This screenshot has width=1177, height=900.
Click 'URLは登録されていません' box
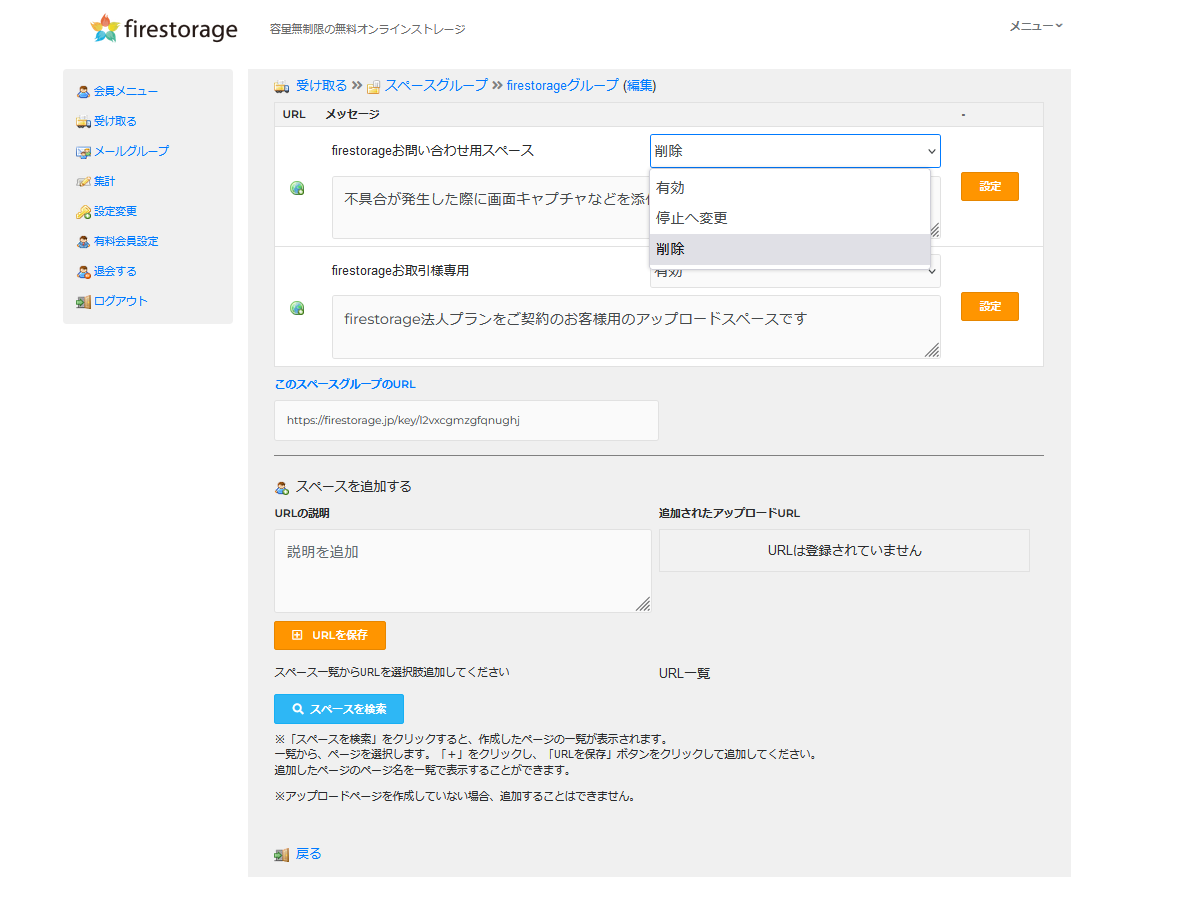(x=844, y=551)
